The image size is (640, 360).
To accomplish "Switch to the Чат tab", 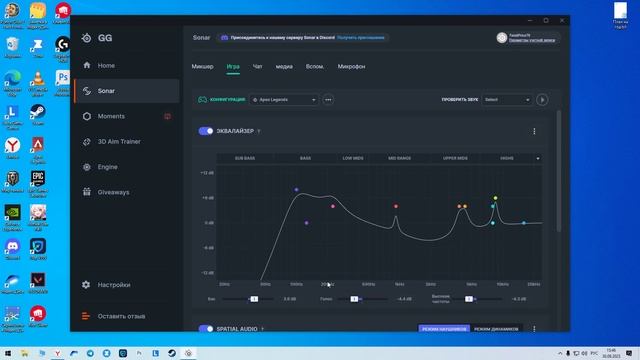I will (257, 67).
